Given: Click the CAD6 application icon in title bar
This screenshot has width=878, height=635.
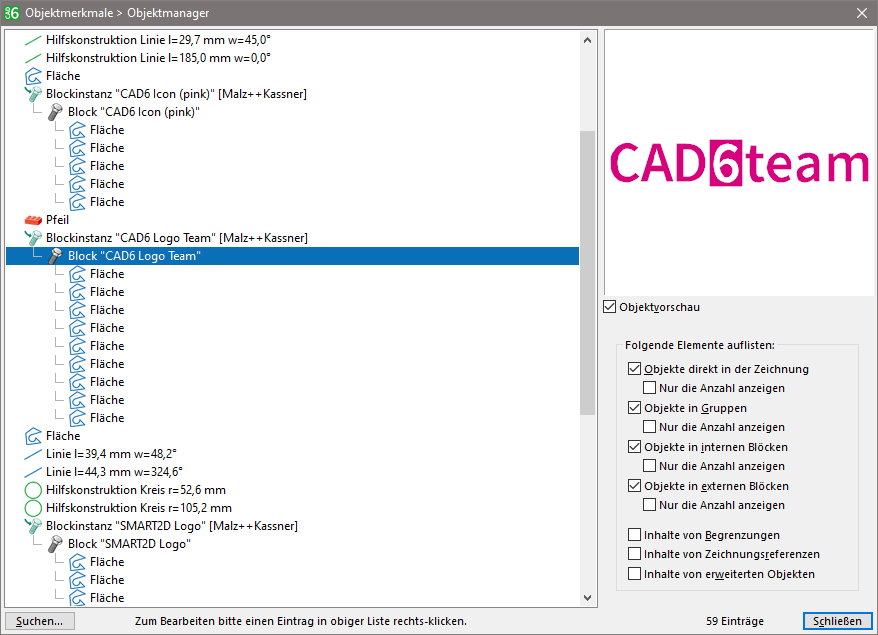Looking at the screenshot, I should point(12,12).
